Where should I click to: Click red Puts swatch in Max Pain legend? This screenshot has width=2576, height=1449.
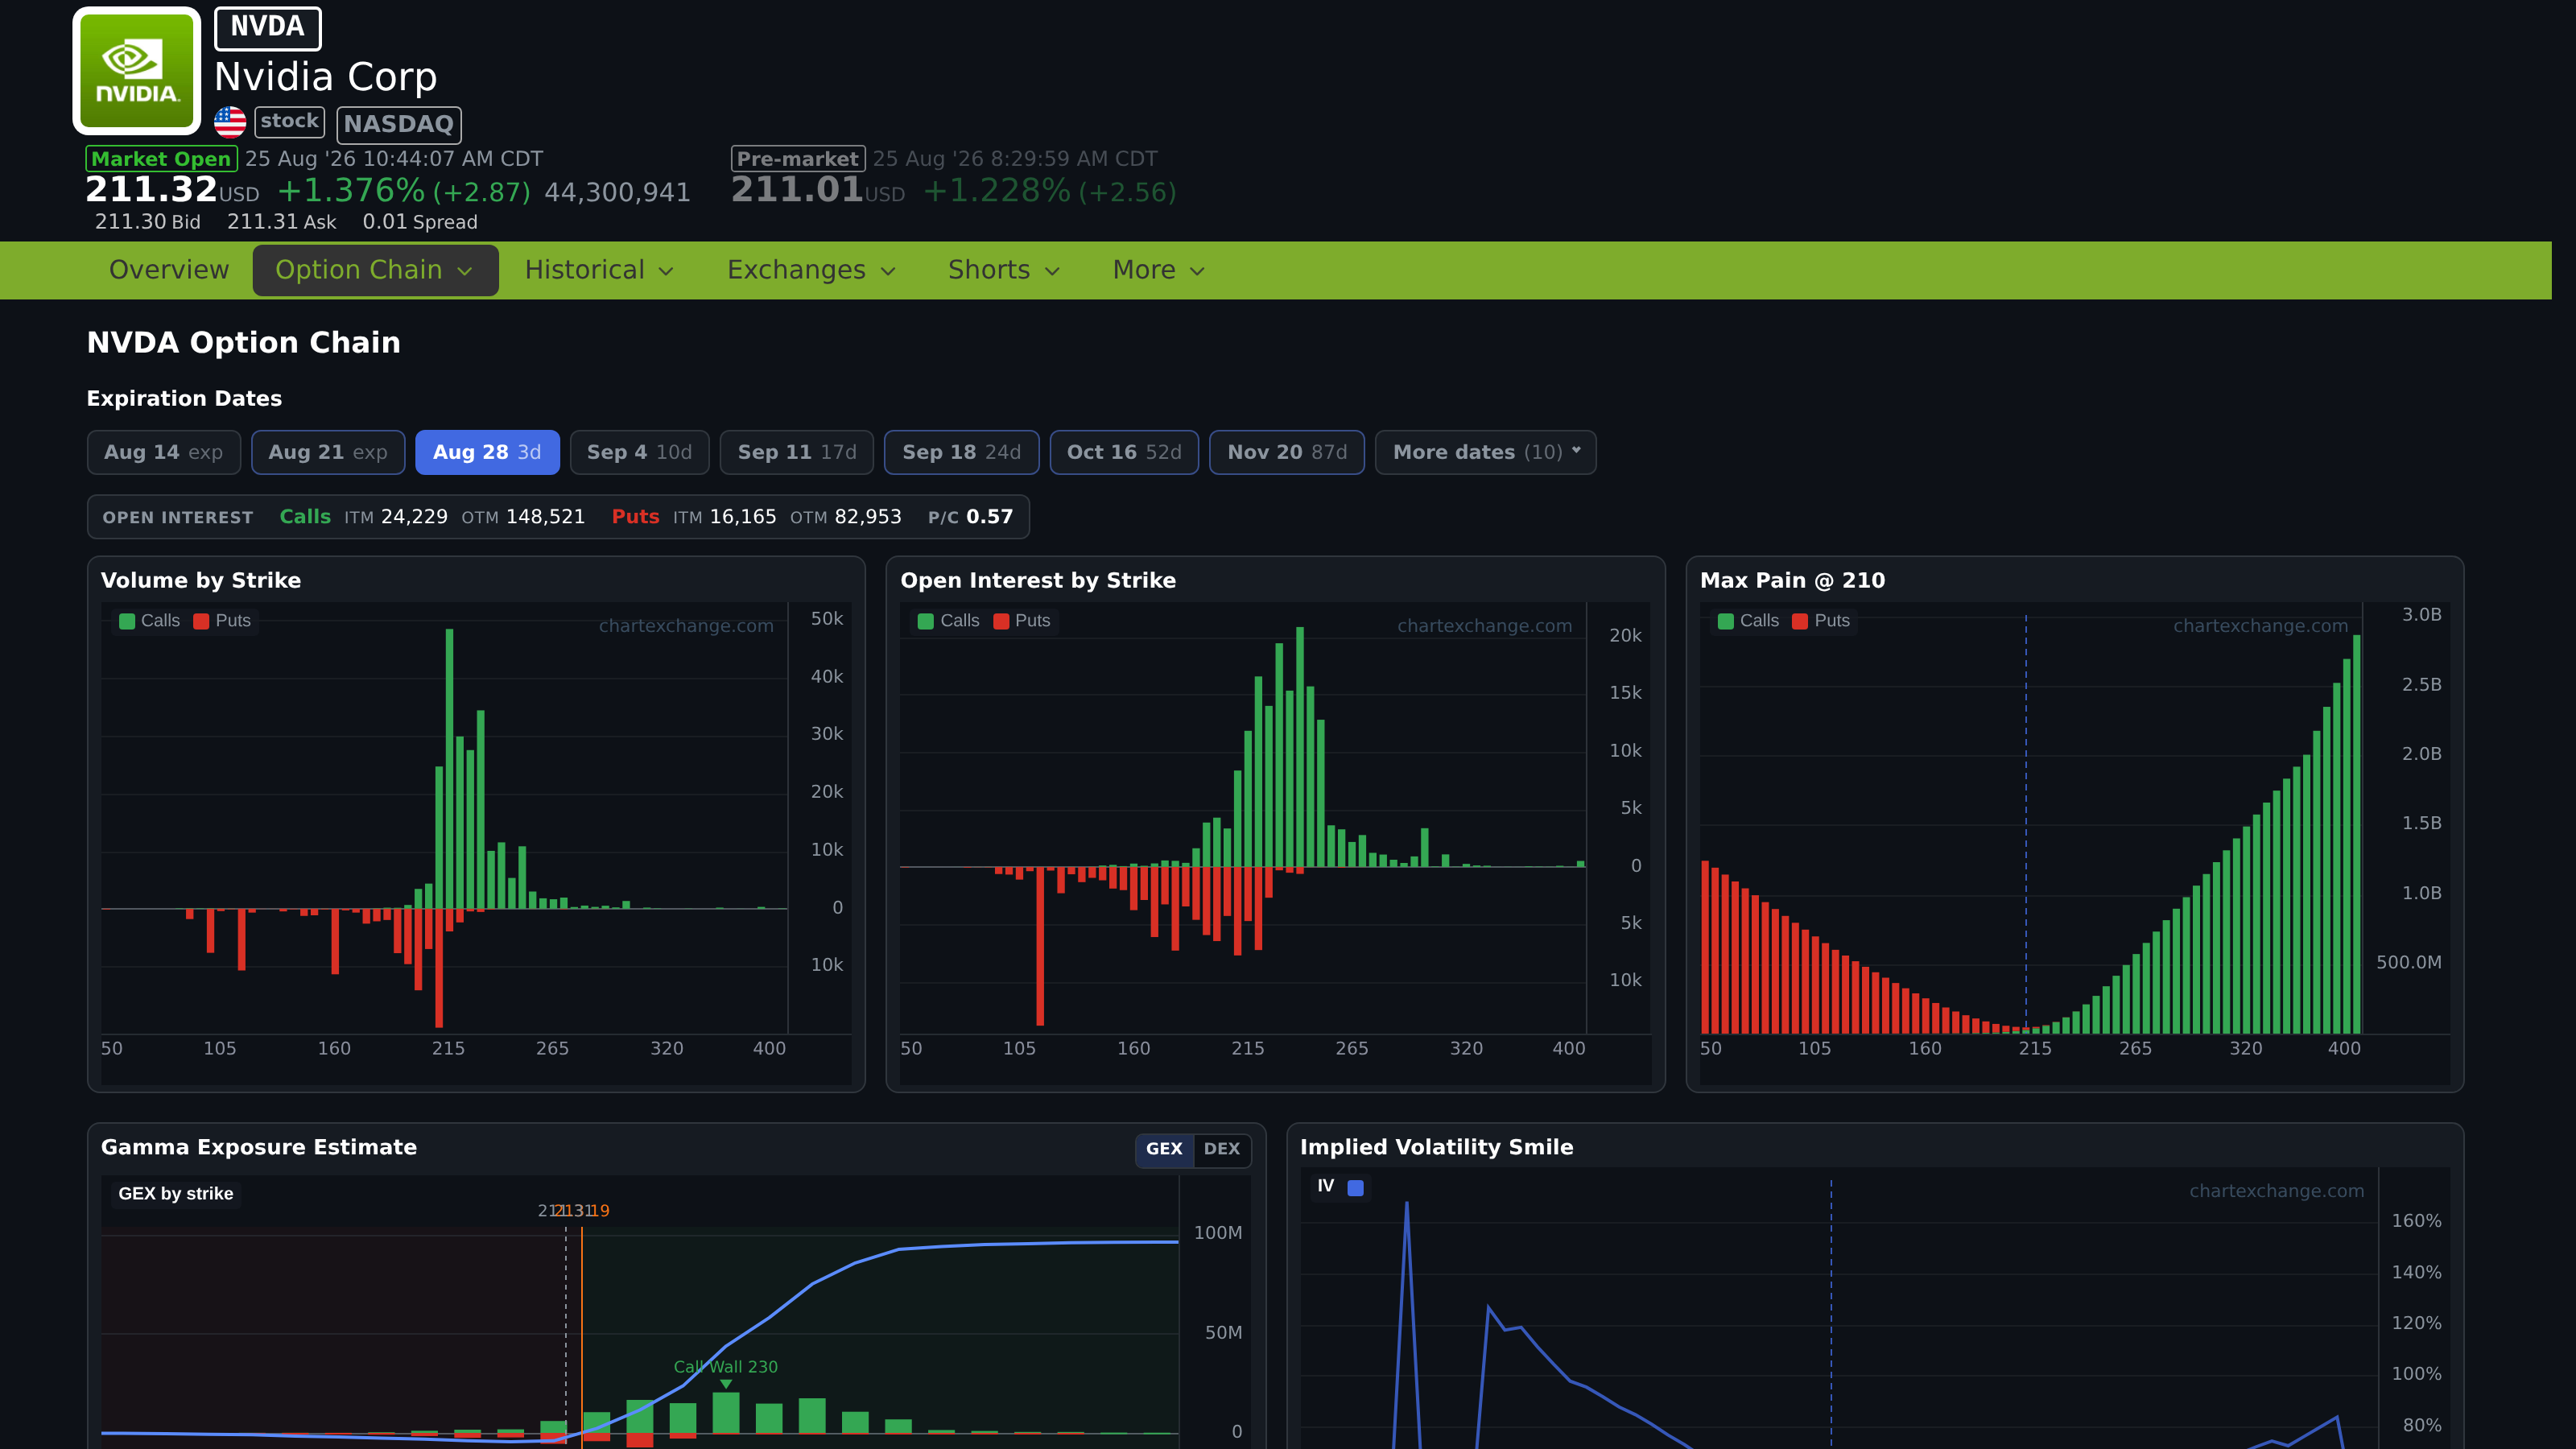point(1800,621)
